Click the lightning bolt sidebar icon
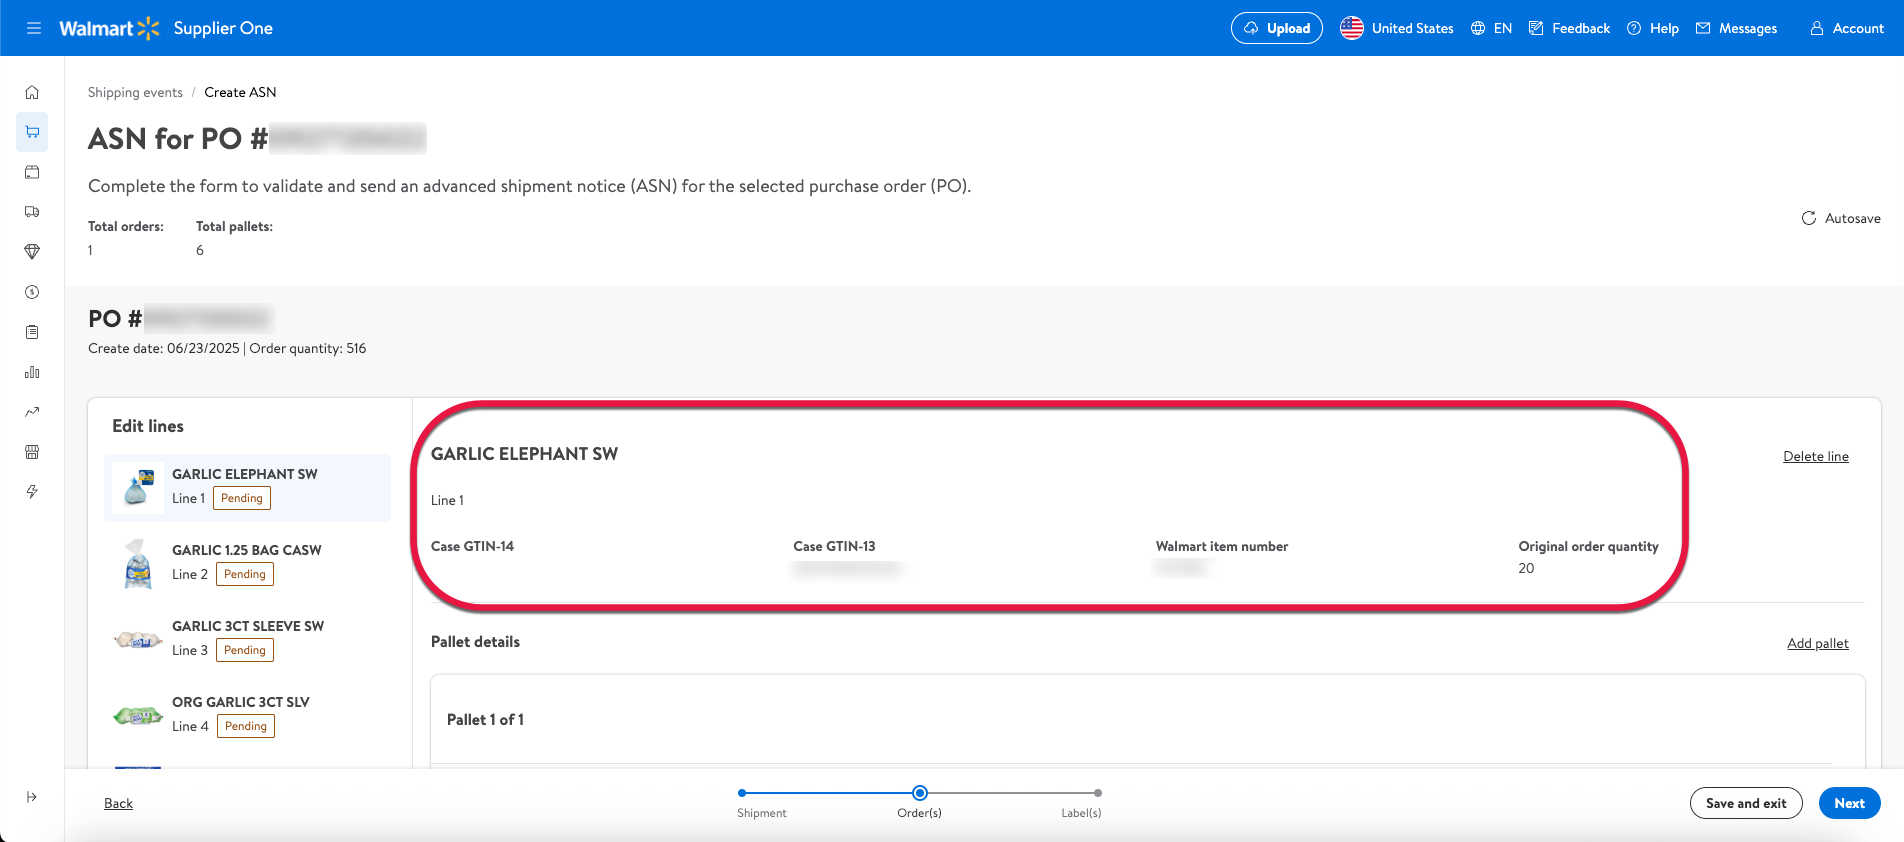 tap(32, 492)
